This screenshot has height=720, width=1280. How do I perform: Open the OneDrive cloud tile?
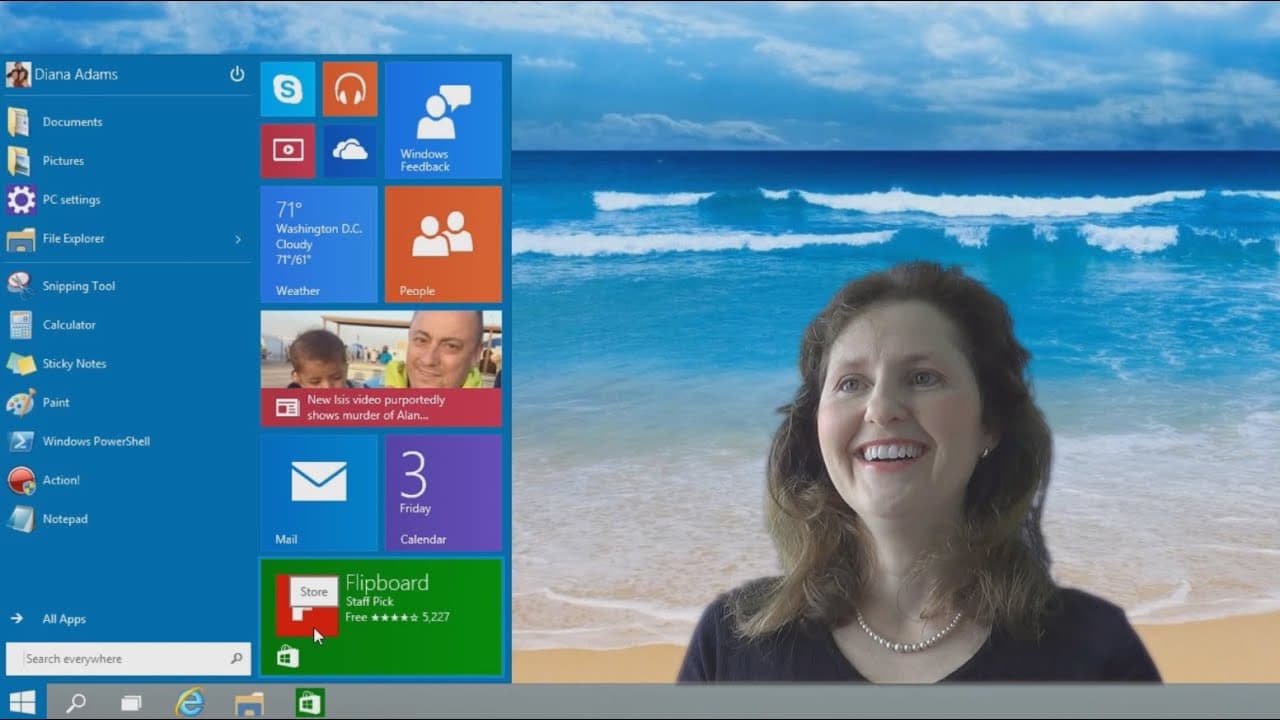(x=350, y=151)
